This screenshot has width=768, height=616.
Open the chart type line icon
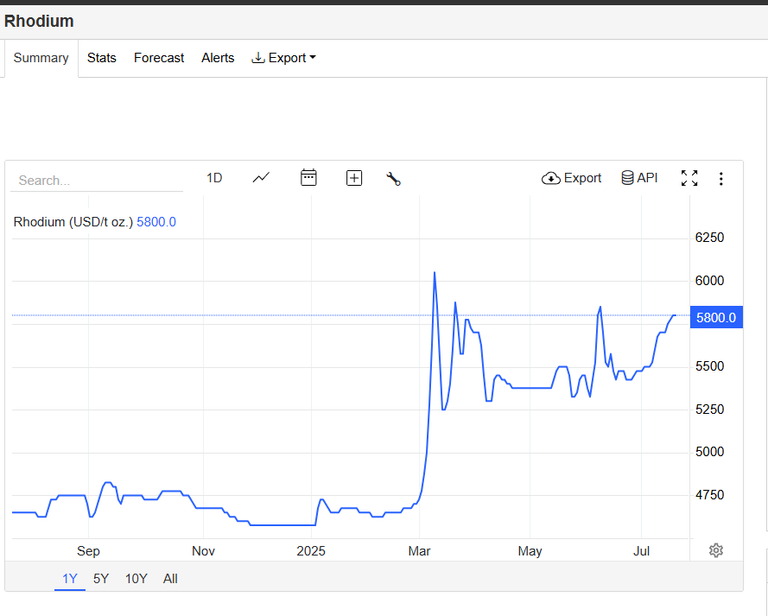click(261, 178)
